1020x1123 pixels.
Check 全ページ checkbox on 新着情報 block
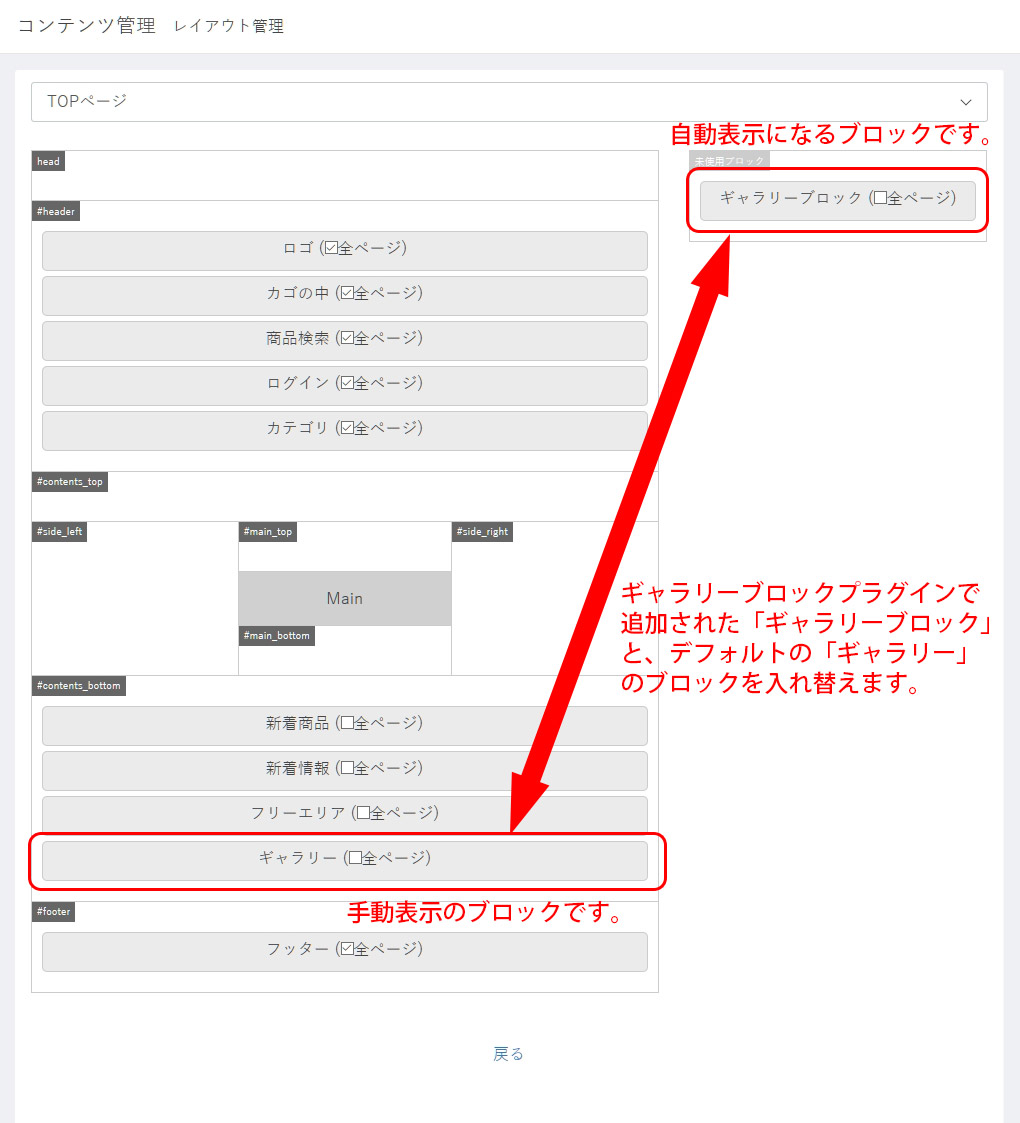347,768
